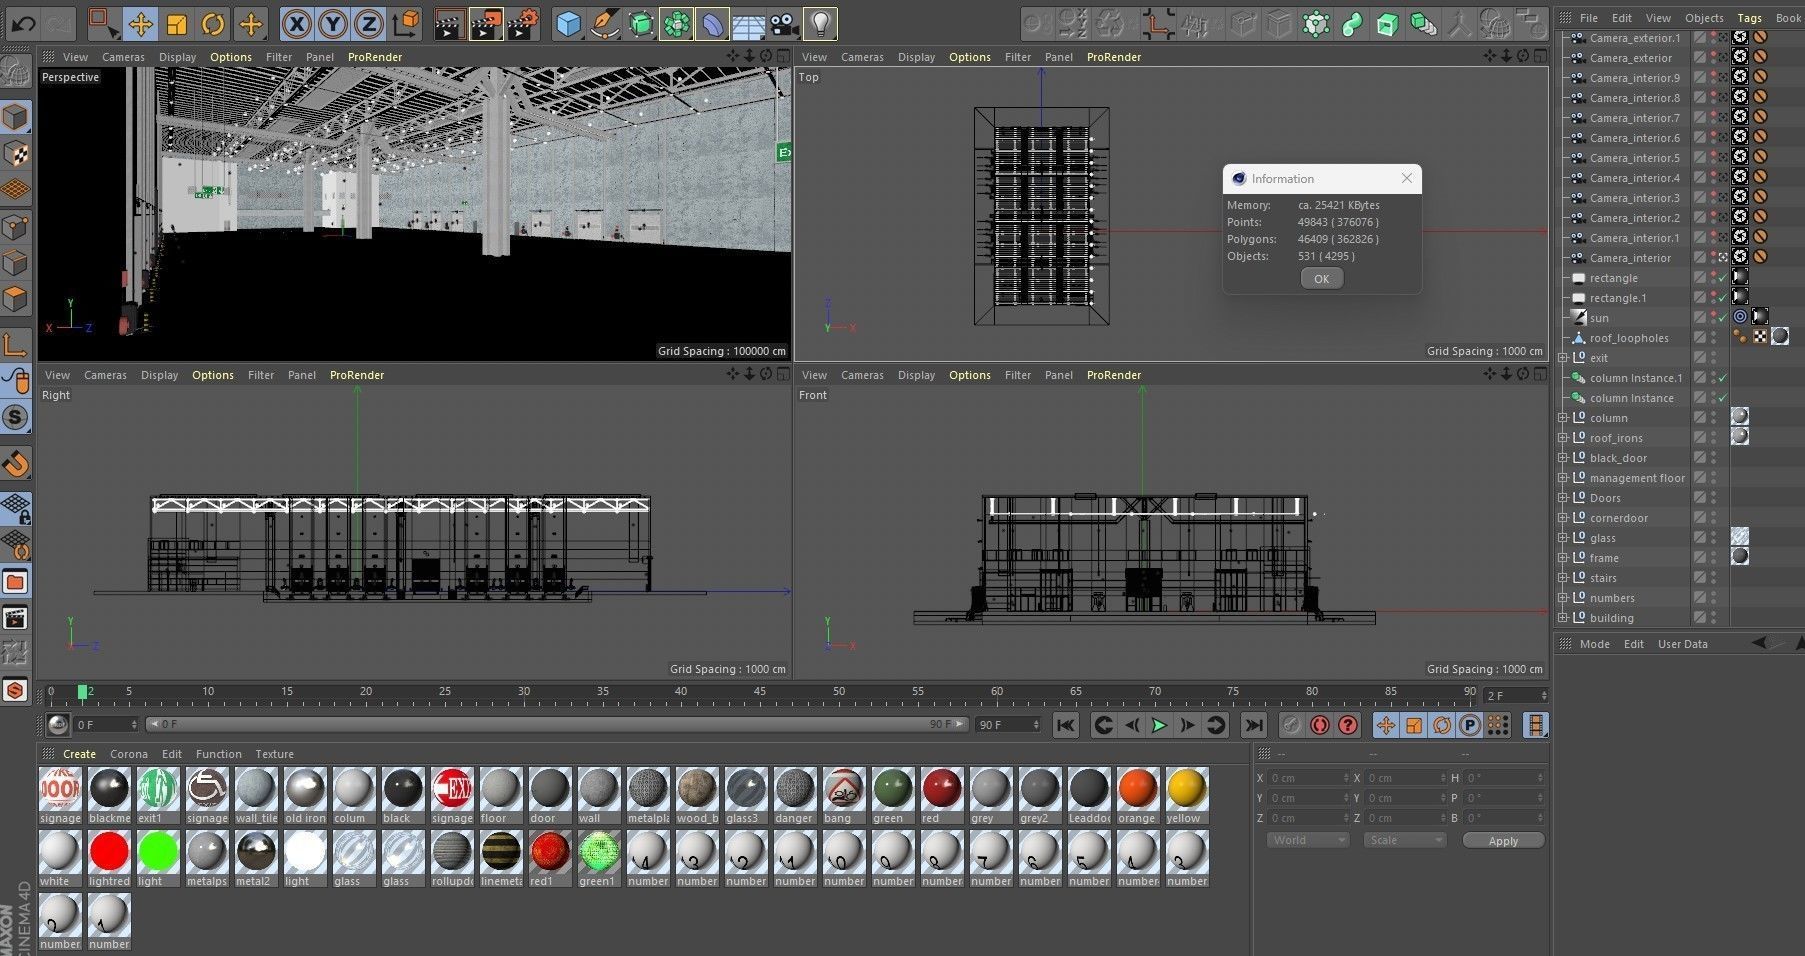Play the animation forward
1805x956 pixels.
[x=1159, y=725]
